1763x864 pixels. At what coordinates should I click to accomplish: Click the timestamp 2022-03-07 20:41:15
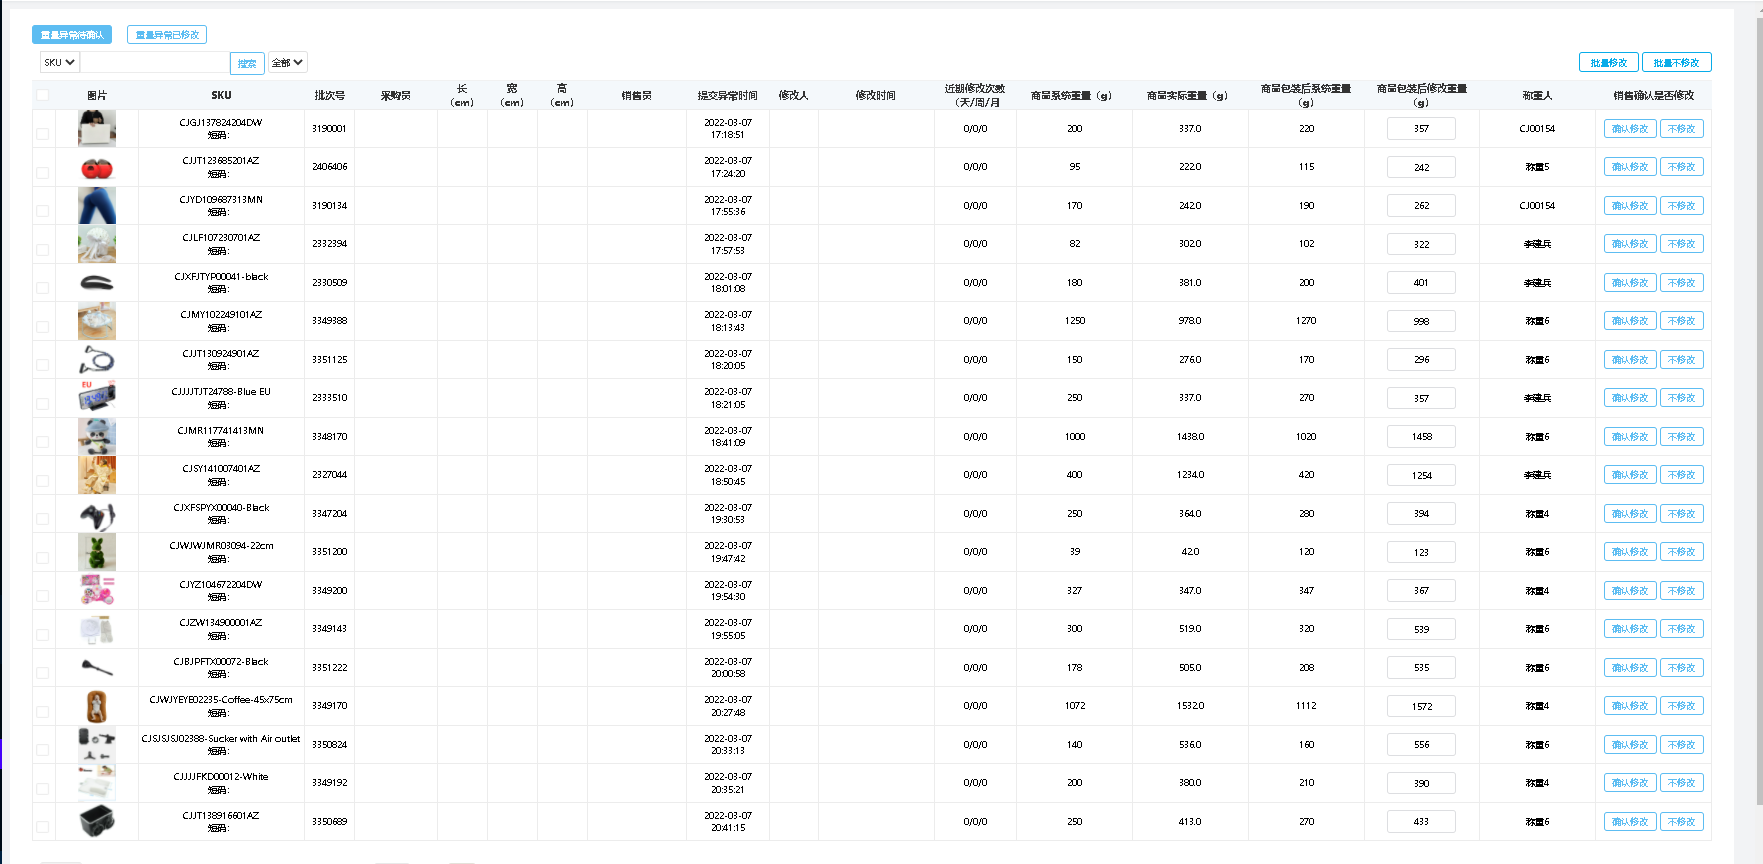(727, 822)
